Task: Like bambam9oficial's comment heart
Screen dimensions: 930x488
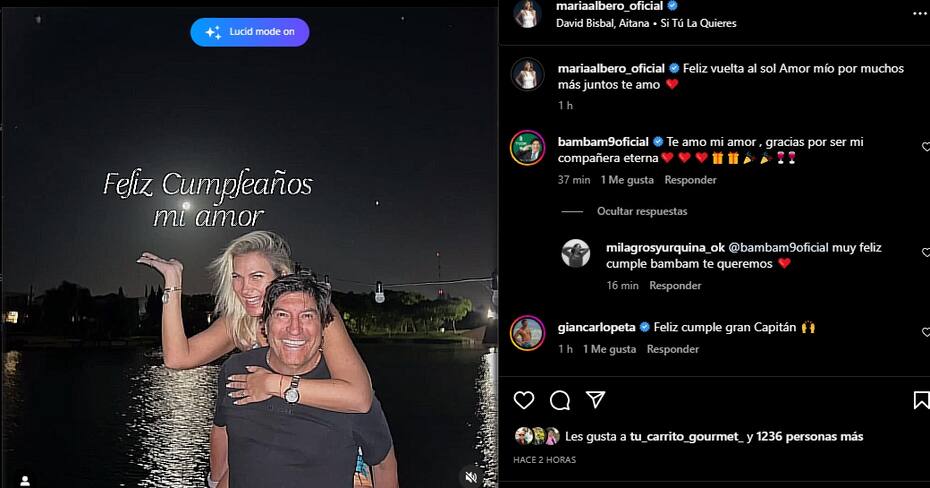Action: pos(926,146)
